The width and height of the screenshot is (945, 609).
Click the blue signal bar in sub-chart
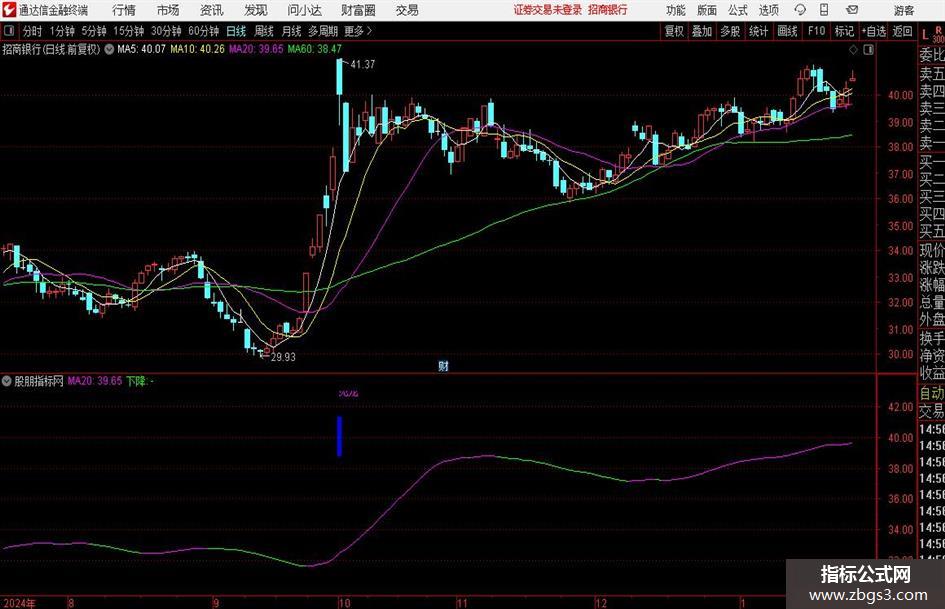coord(339,436)
